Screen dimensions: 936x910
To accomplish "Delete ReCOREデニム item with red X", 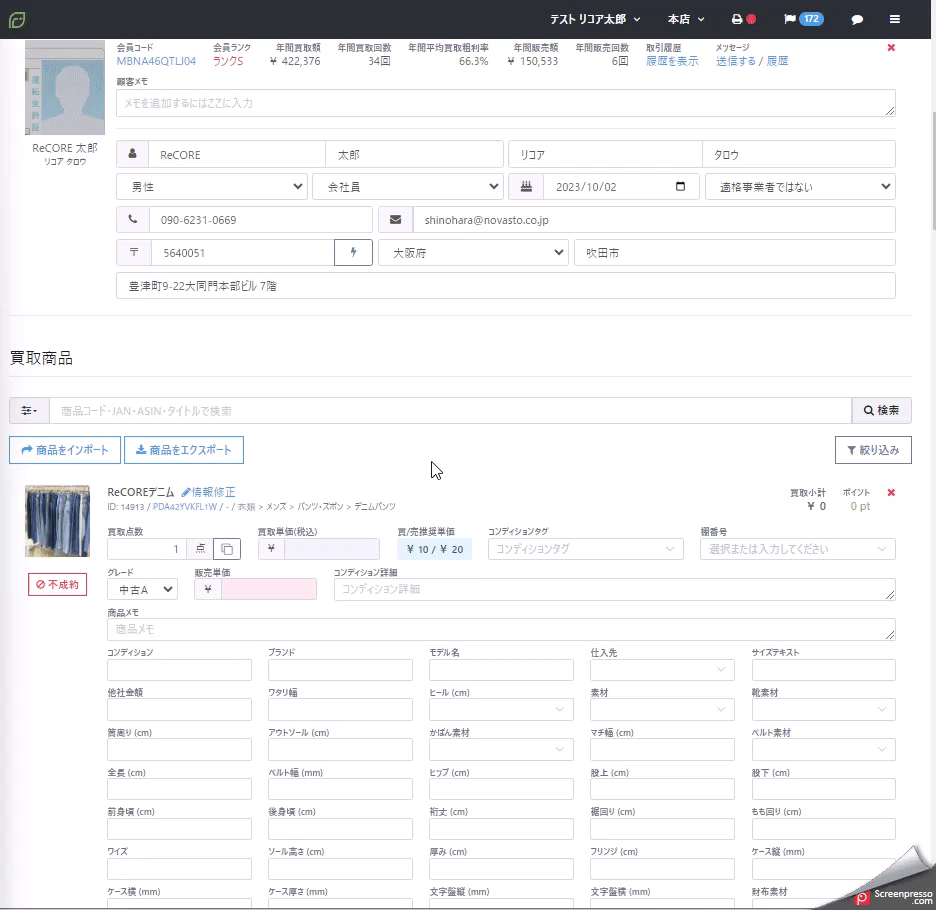I will (x=891, y=493).
